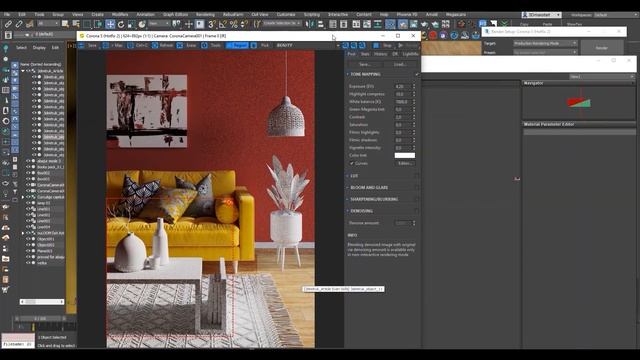Hide the CoronaCamera001 object with its eye icon

[29, 185]
